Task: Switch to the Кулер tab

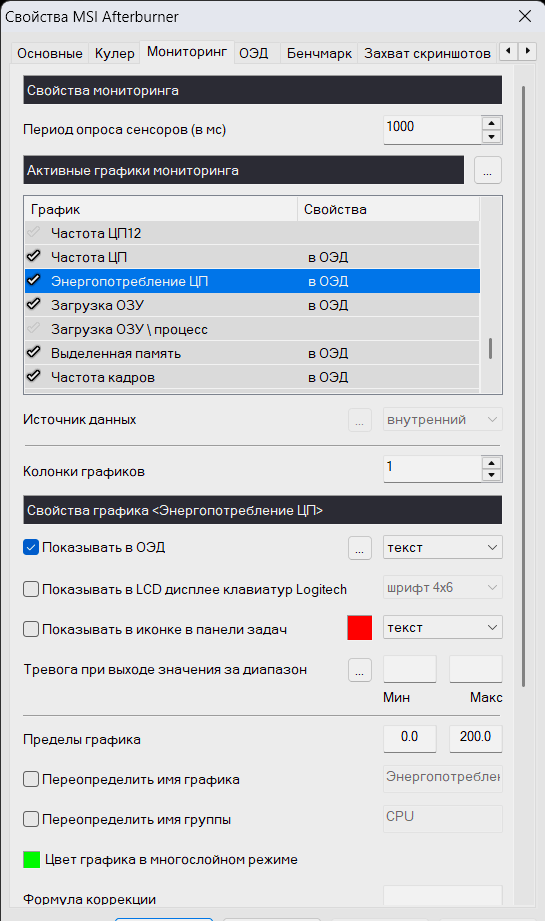Action: tap(115, 53)
